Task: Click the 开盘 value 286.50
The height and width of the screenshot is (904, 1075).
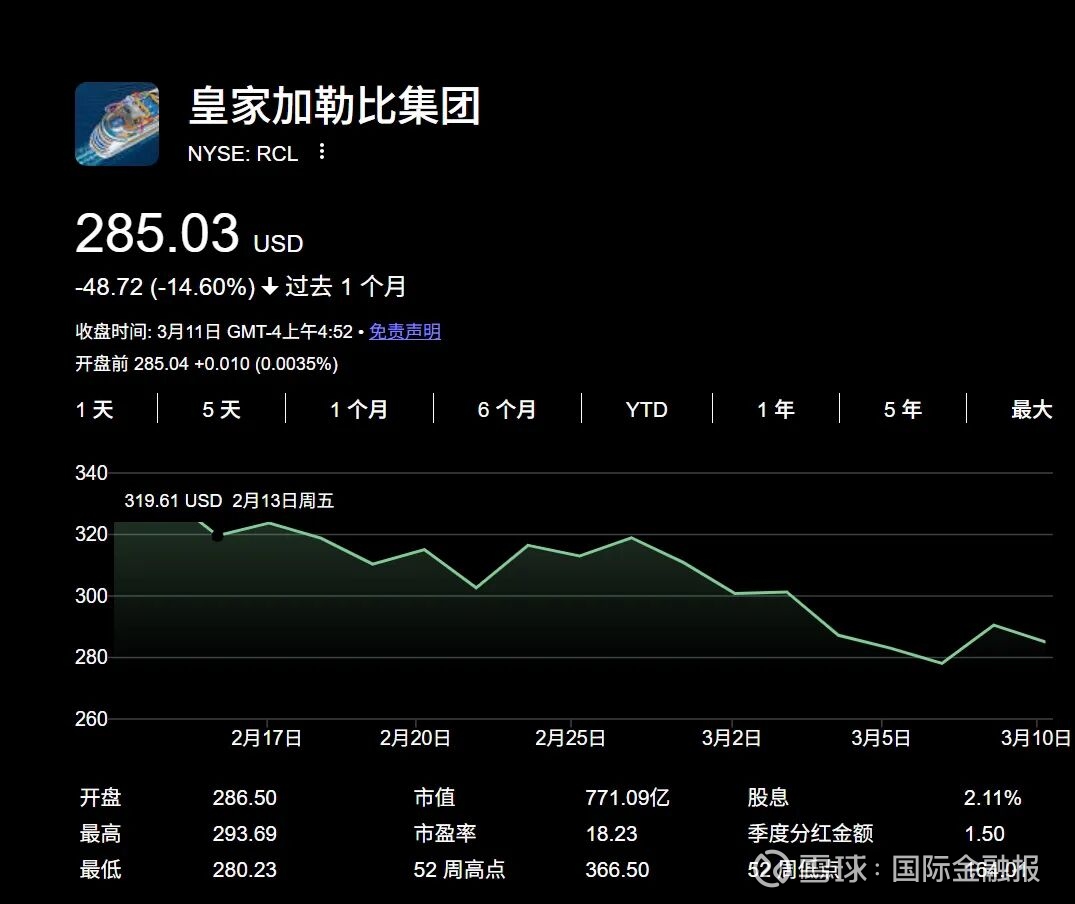Action: 245,798
